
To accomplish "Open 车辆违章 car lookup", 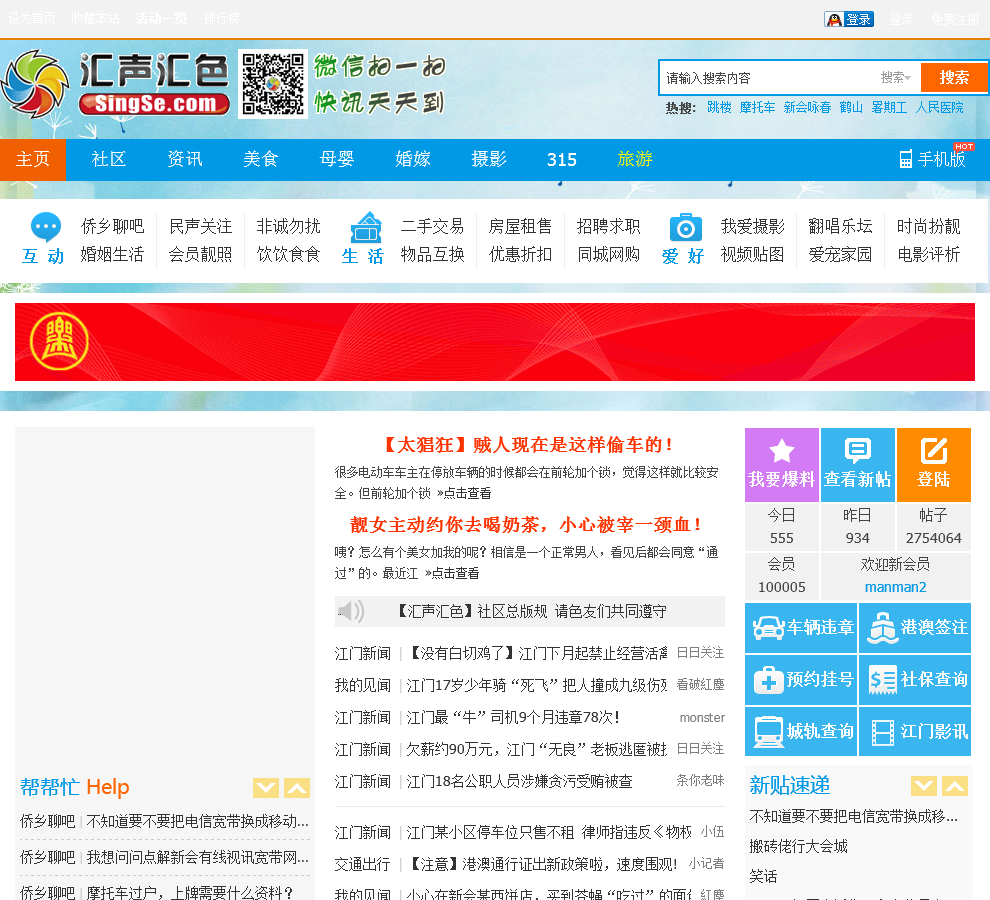I will click(x=801, y=628).
